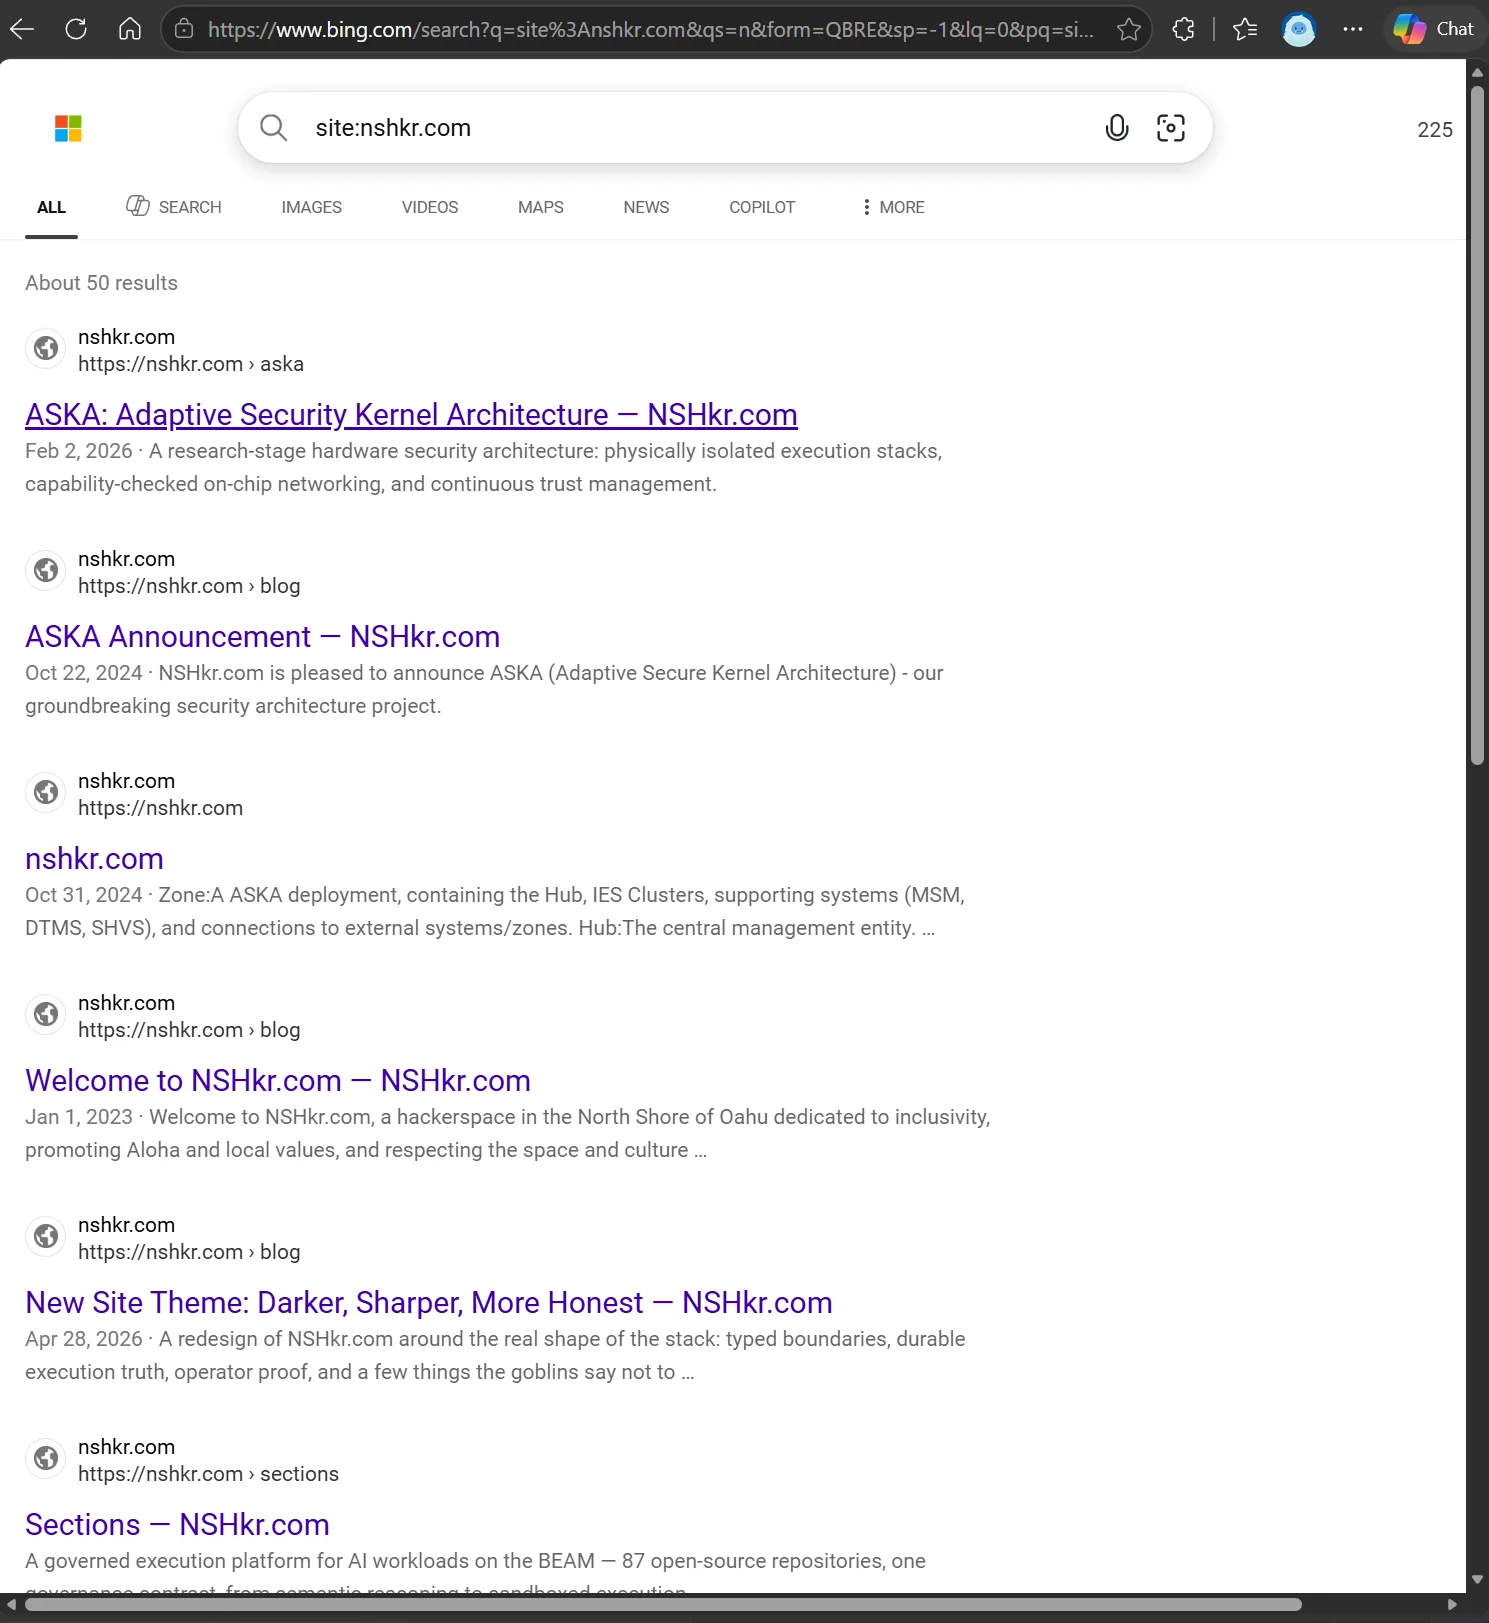Screen dimensions: 1489x1623
Task: Click the https://nshkr.com › sections URL
Action: tap(208, 1474)
